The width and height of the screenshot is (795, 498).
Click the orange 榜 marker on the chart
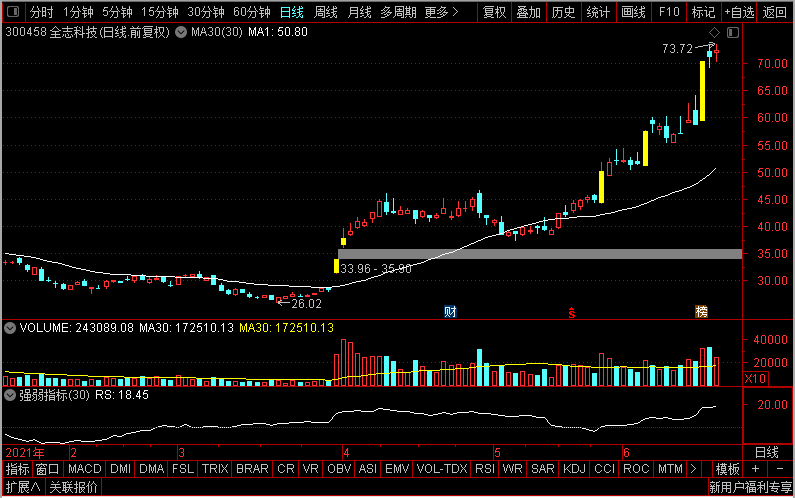click(701, 311)
